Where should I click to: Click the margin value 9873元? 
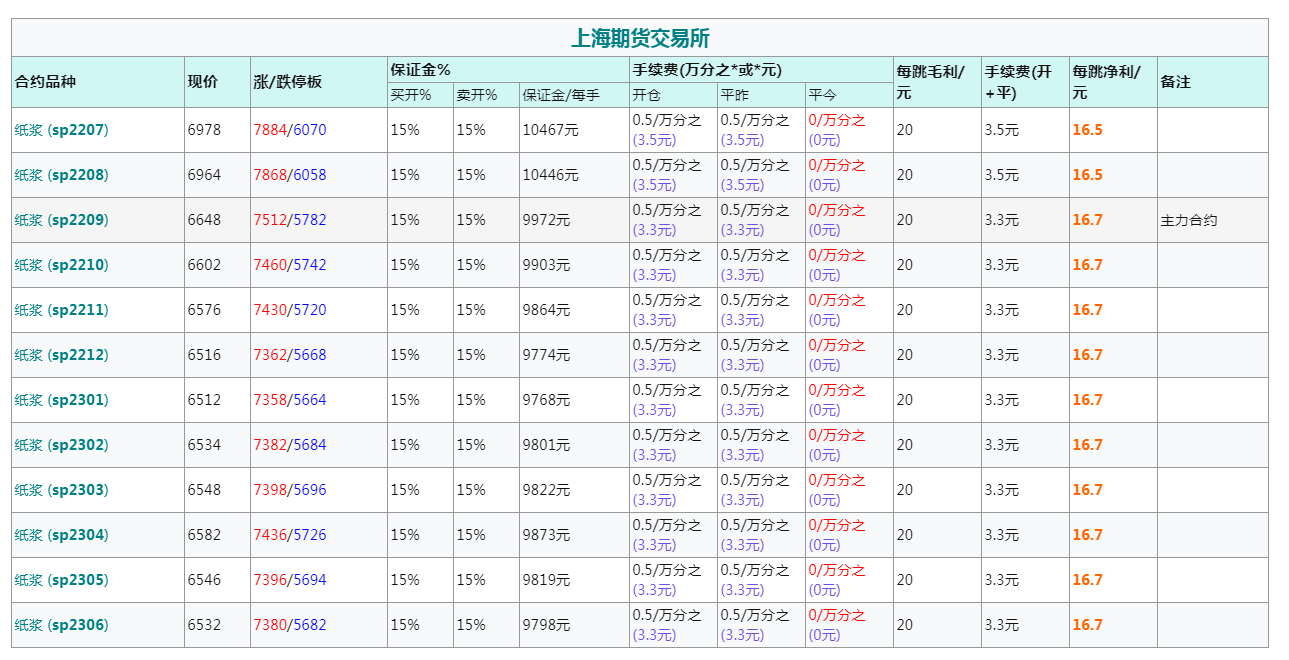pyautogui.click(x=546, y=535)
